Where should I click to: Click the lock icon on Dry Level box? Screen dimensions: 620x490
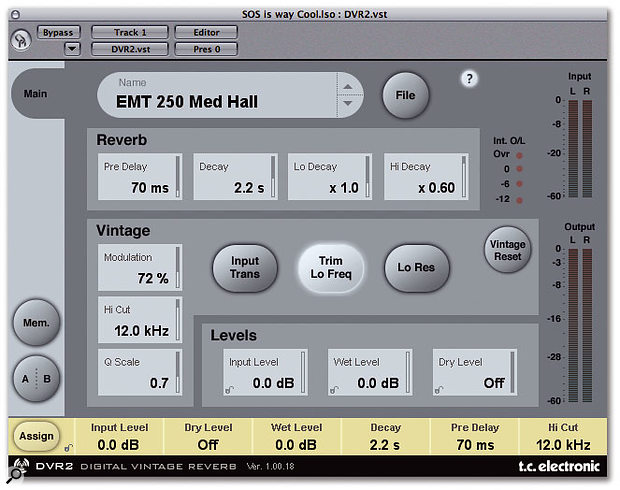pos(439,390)
